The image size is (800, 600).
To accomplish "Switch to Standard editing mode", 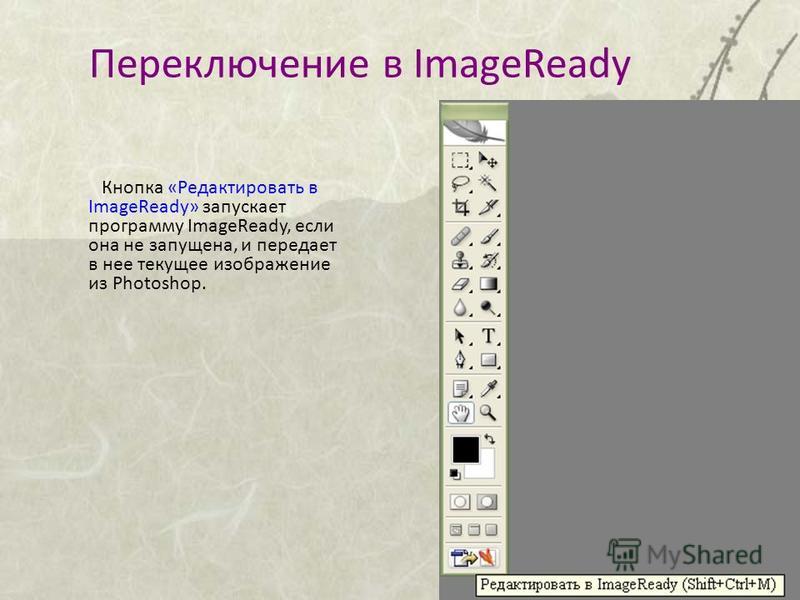I will pyautogui.click(x=460, y=502).
